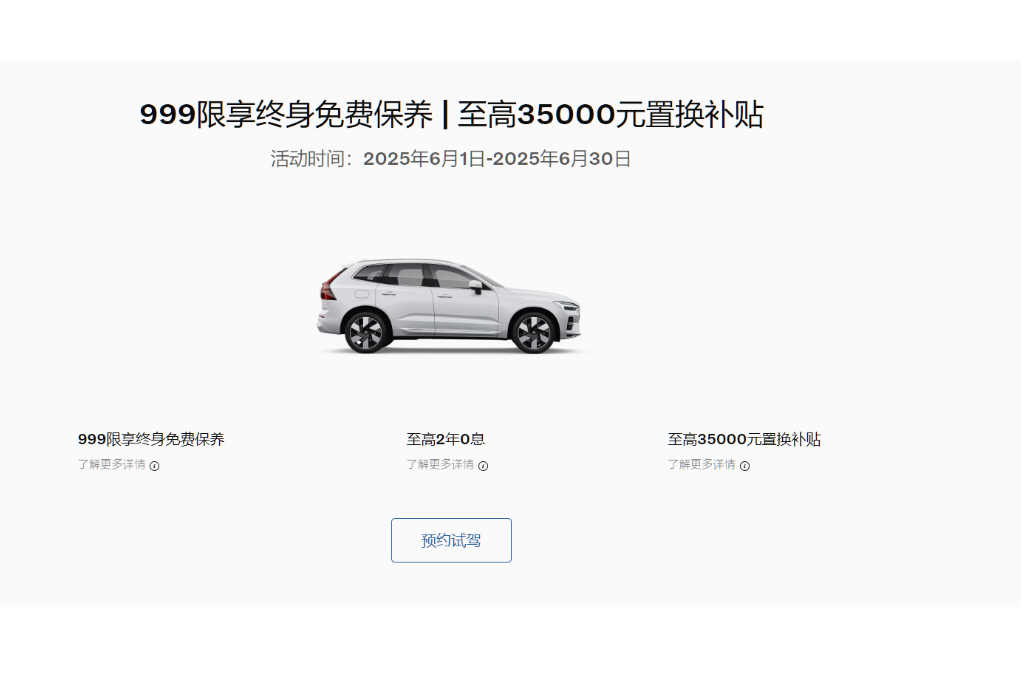Click the front wheel of the SUV
Viewport: 1024px width, 683px height.
click(534, 332)
